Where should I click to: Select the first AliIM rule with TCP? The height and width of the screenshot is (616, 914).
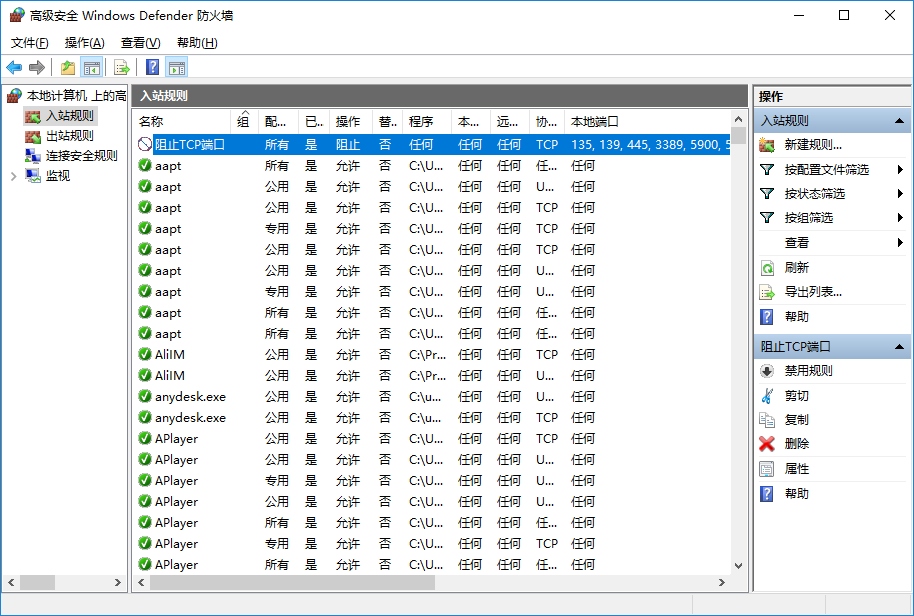tap(433, 354)
